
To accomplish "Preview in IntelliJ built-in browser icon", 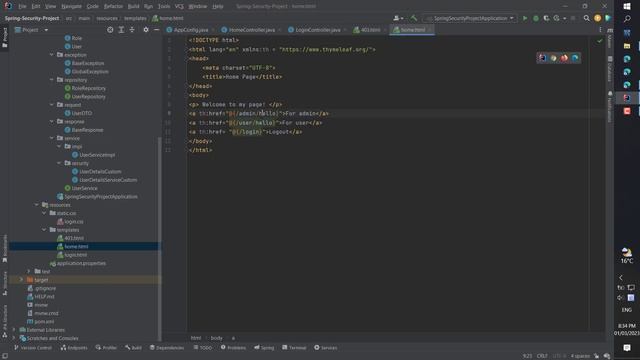I will [x=542, y=58].
